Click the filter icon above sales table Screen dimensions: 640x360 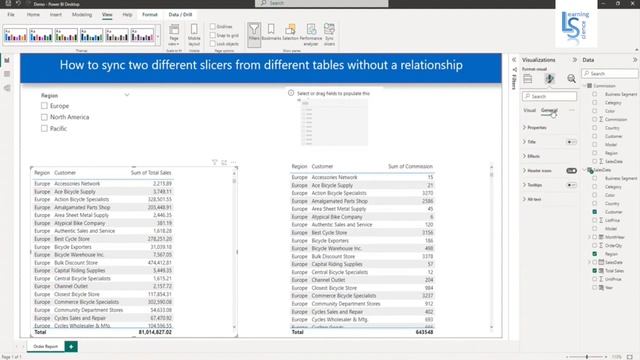tap(215, 162)
